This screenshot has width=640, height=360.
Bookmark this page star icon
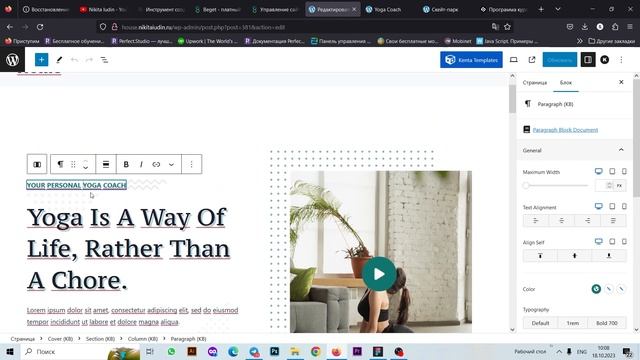click(507, 27)
